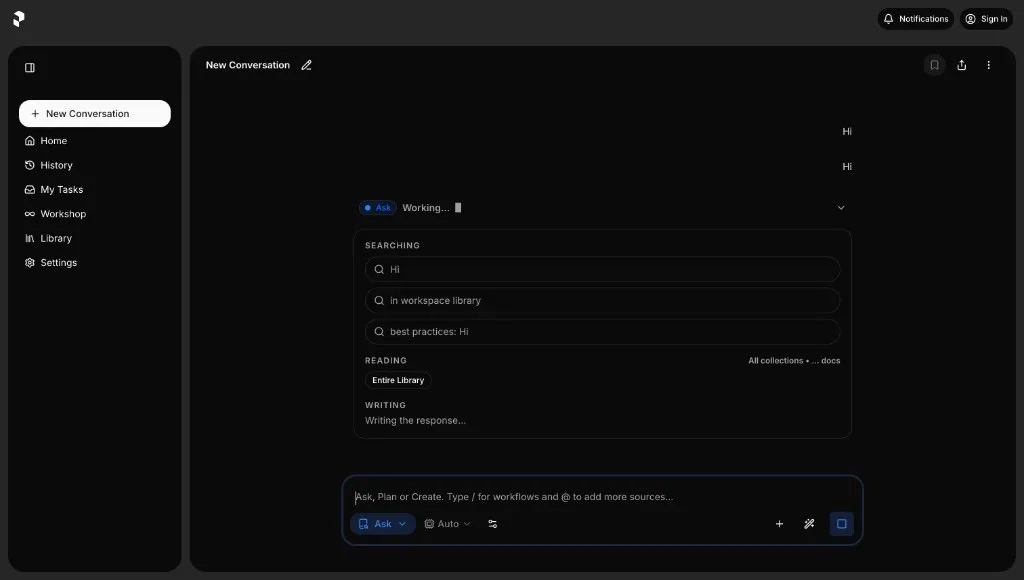Select the 'best practices: Hi' search row
This screenshot has width=1024, height=580.
coord(602,332)
